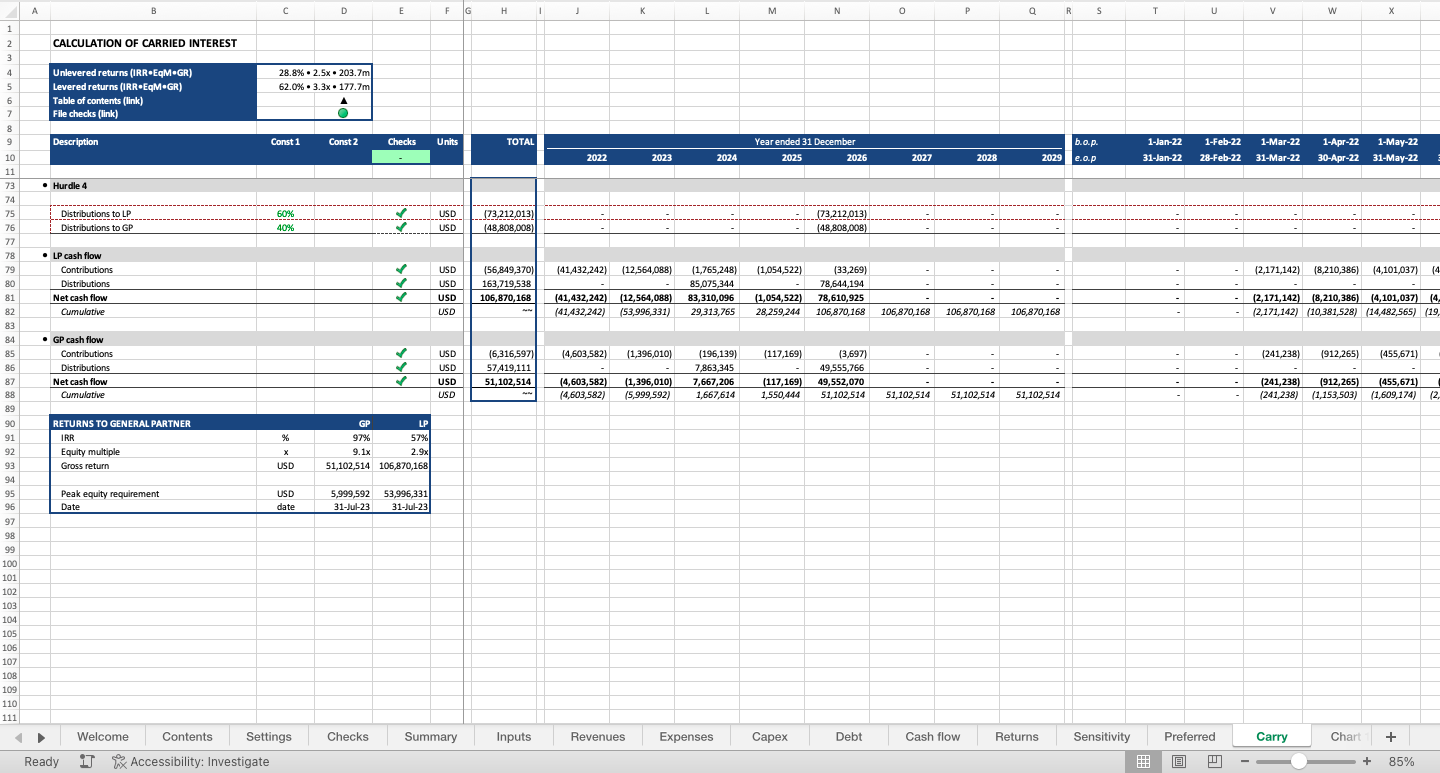
Task: Adjust the zoom slider handle
Action: pyautogui.click(x=1298, y=761)
